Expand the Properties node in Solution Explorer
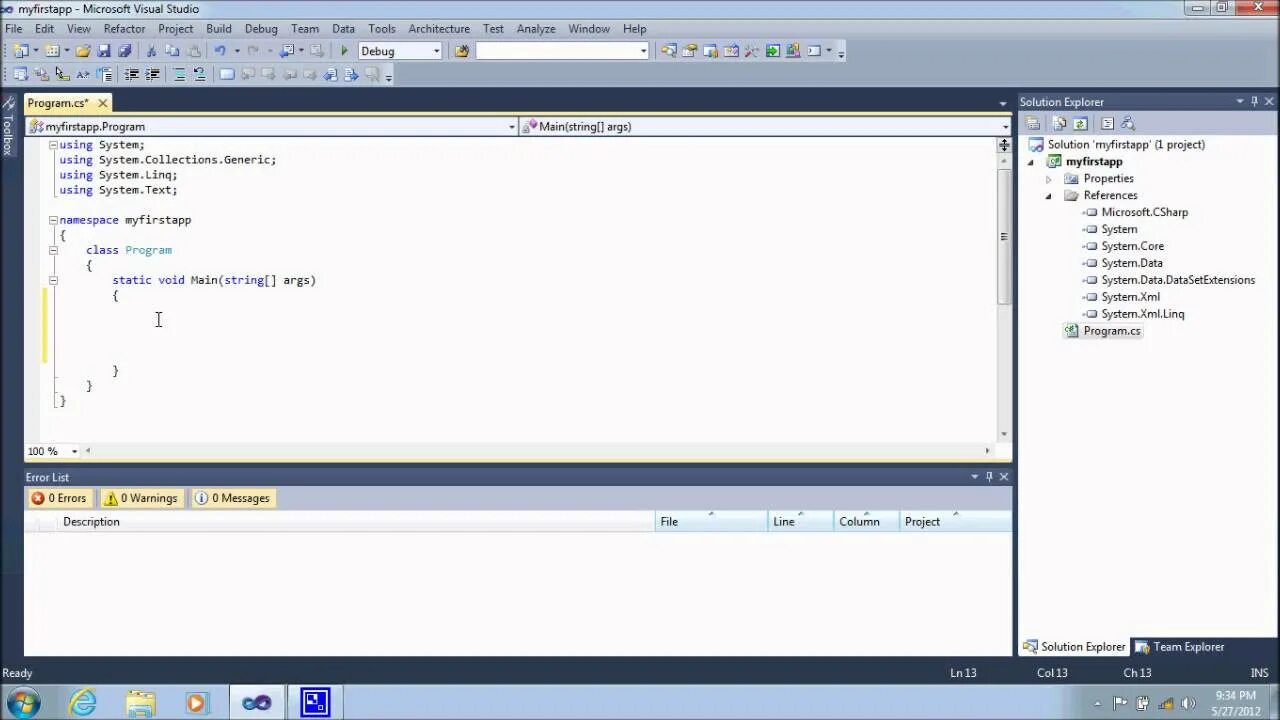This screenshot has height=720, width=1280. point(1048,179)
